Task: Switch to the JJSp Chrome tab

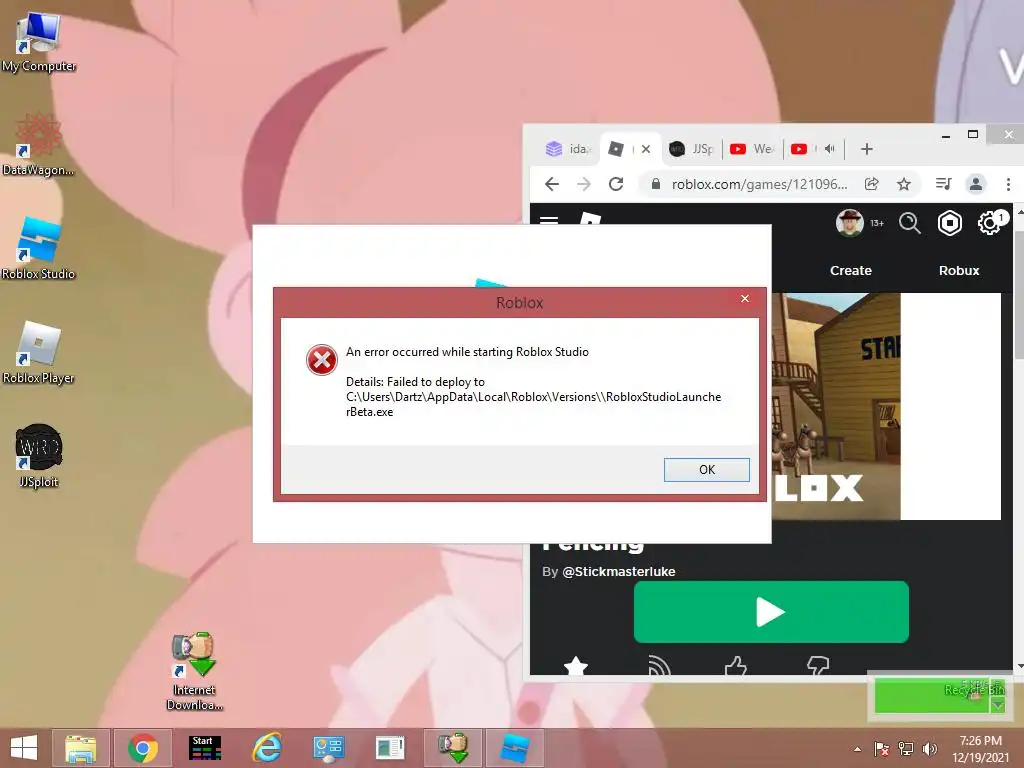Action: click(x=692, y=149)
